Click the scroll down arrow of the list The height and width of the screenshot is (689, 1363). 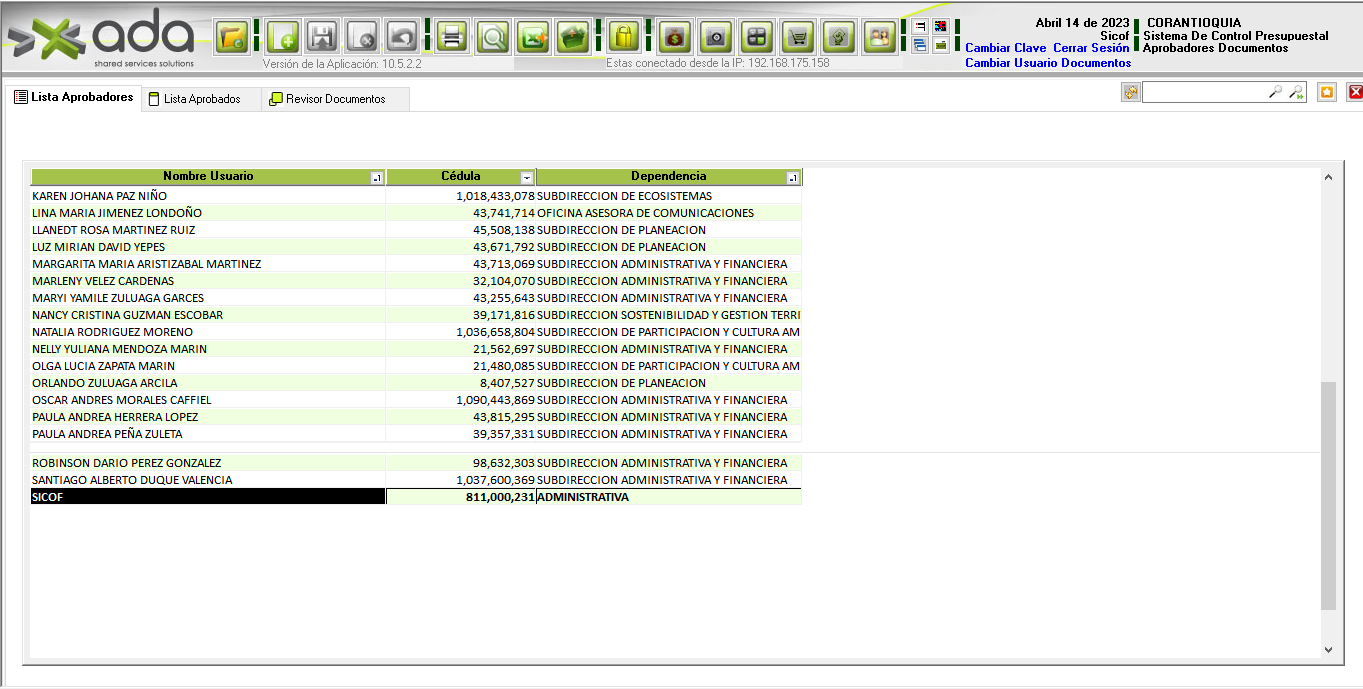1328,649
